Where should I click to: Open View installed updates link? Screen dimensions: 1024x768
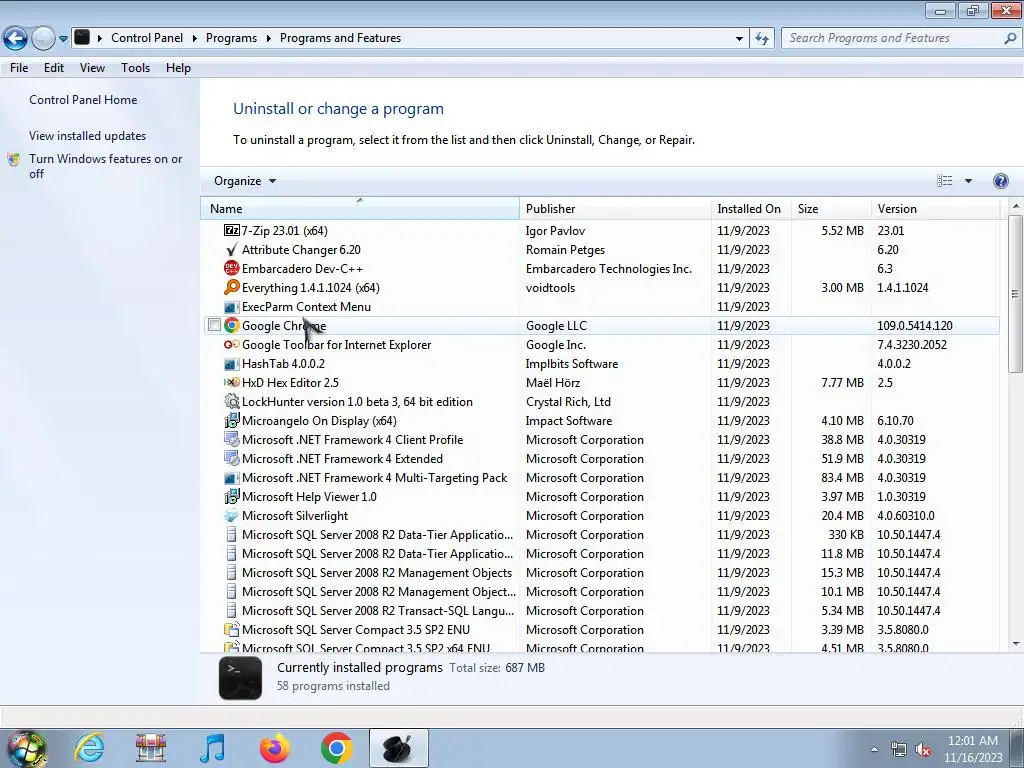pos(88,136)
